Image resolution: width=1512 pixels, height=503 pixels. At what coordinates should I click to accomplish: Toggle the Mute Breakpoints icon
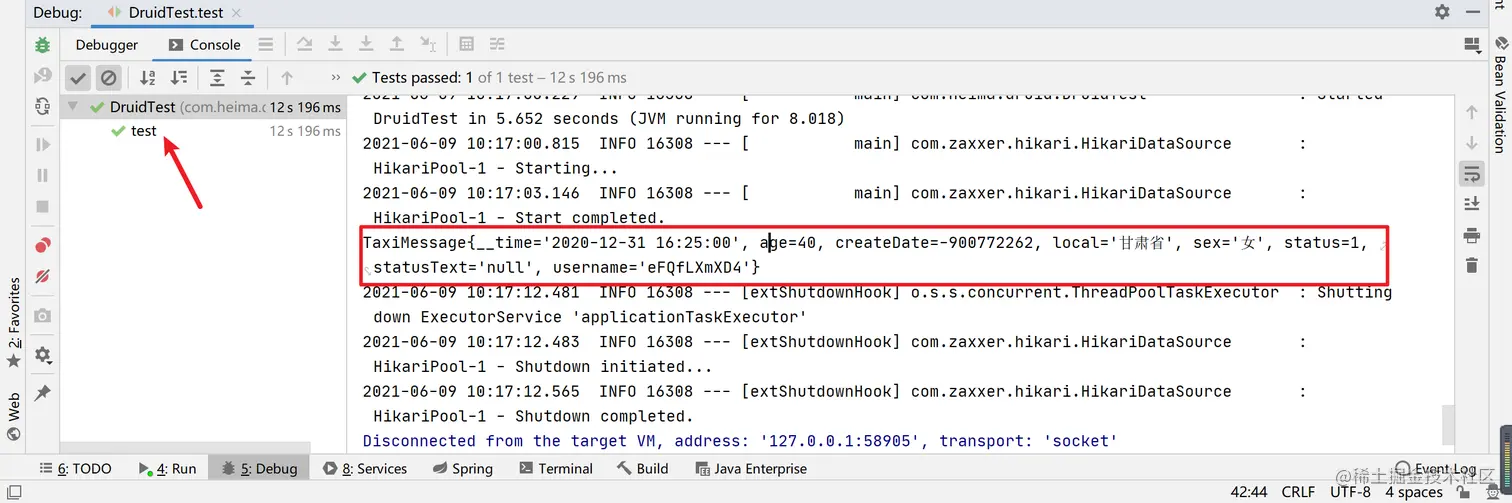coord(42,276)
